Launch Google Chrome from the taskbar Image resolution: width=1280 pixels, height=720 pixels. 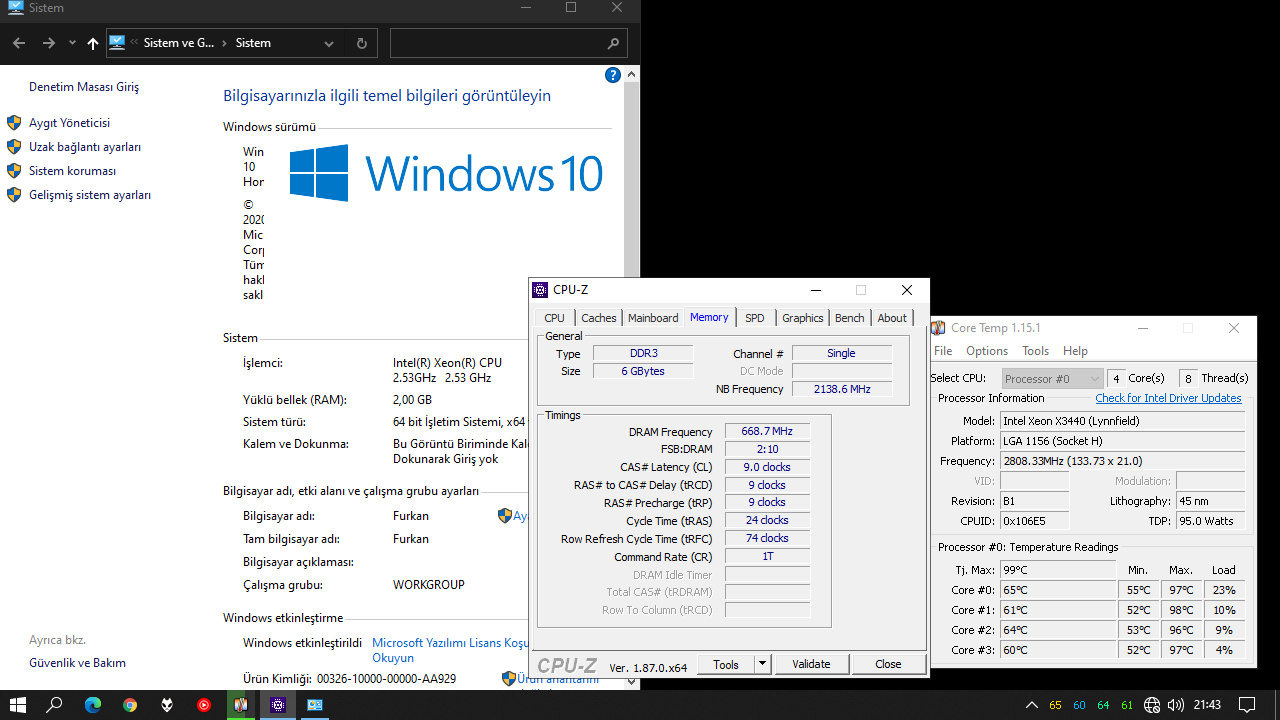(x=130, y=705)
